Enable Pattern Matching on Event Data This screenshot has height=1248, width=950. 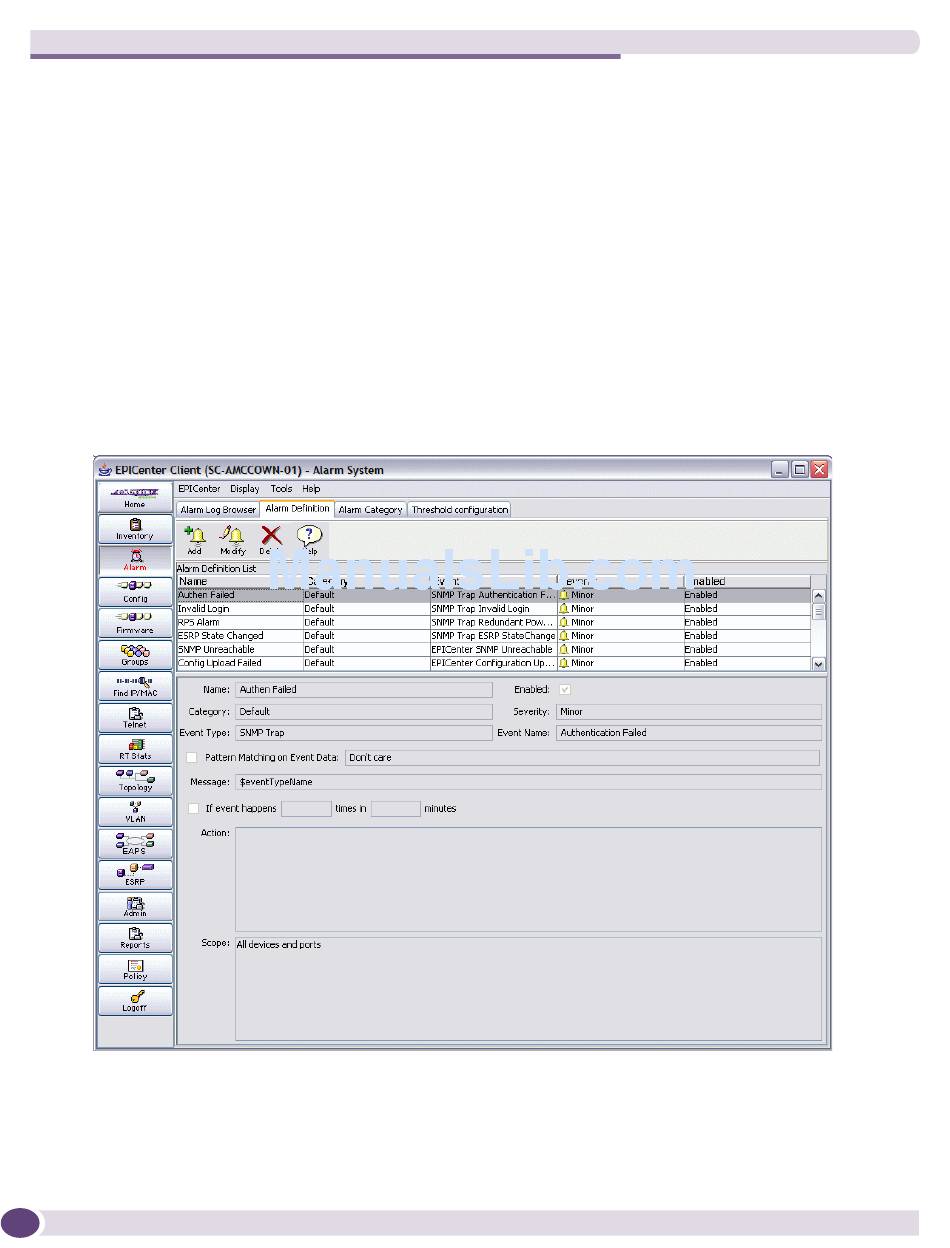[192, 758]
